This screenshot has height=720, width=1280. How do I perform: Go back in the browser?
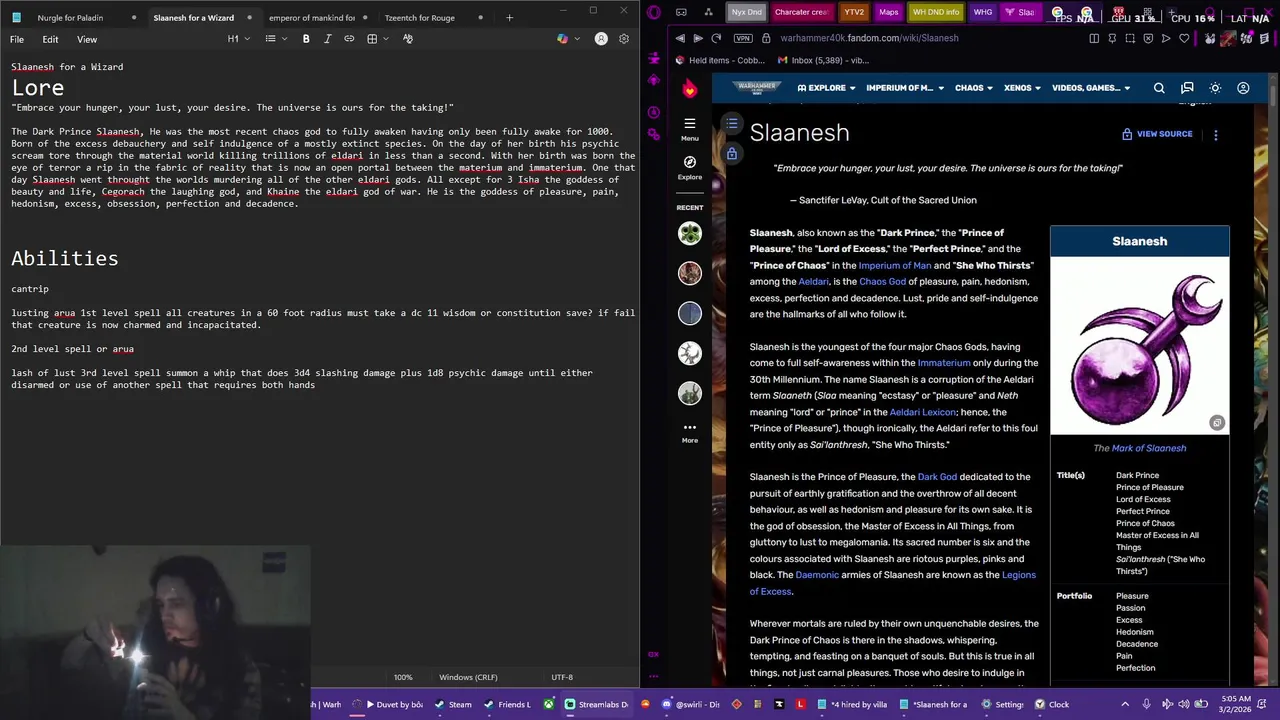(x=680, y=38)
